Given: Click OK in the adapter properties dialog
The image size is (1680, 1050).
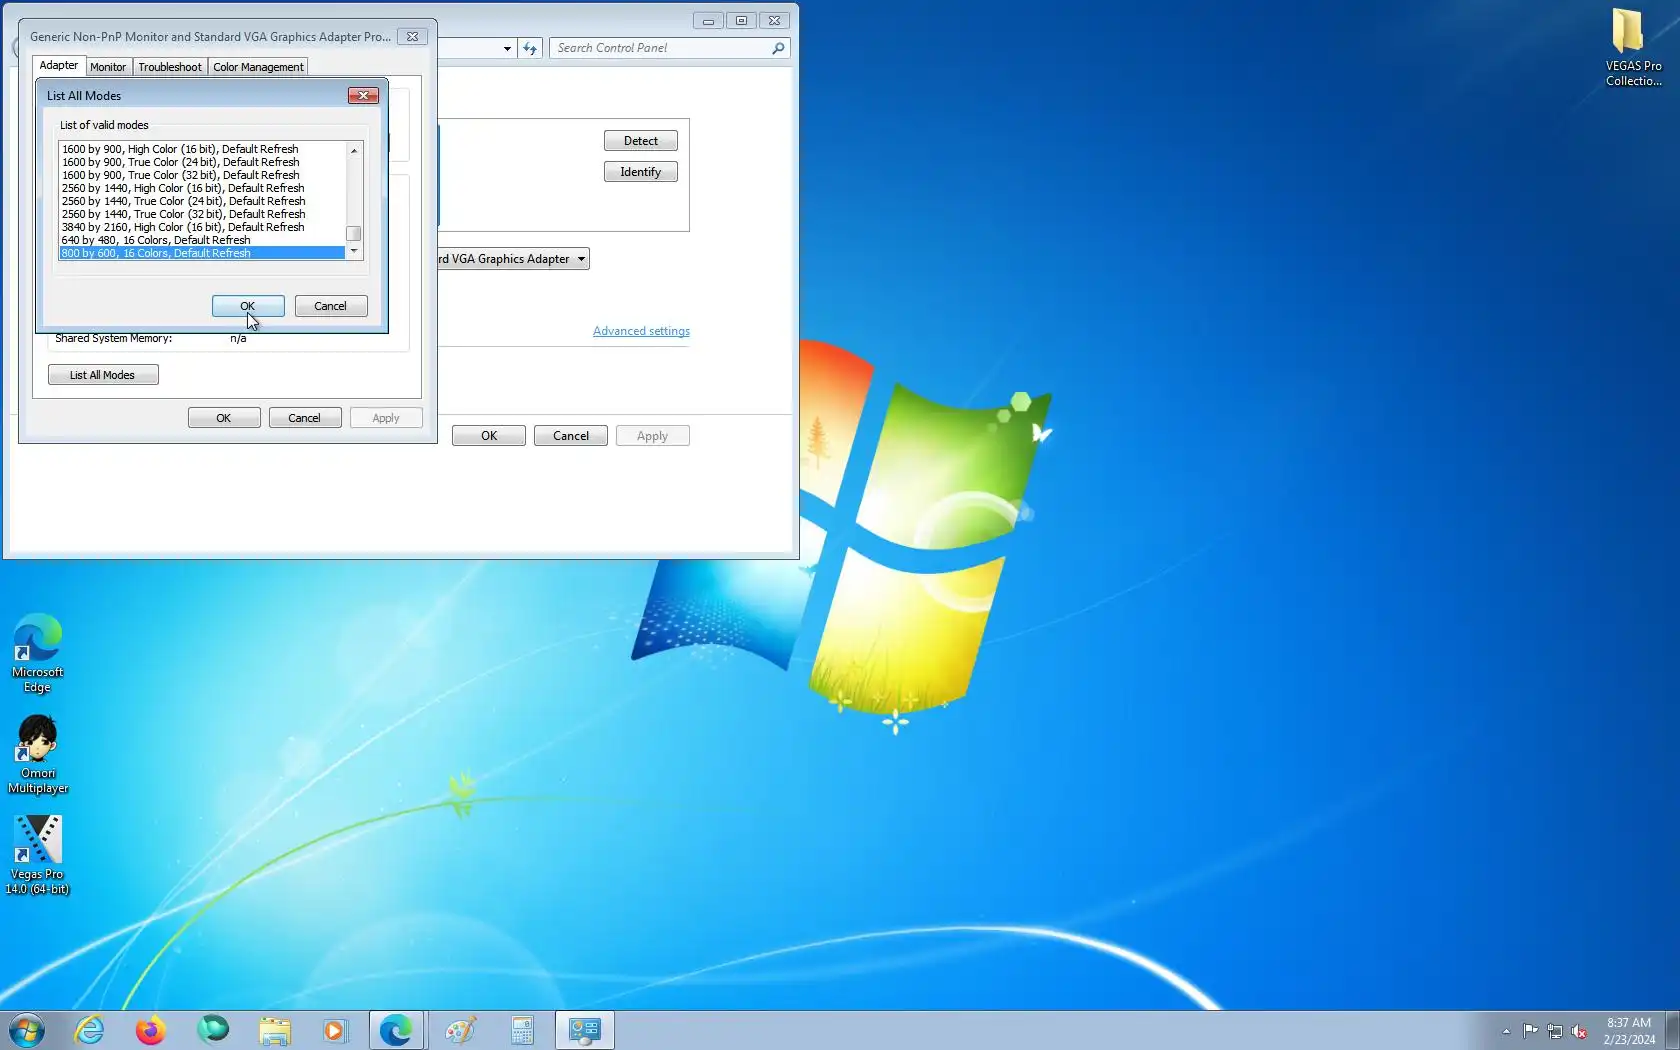Looking at the screenshot, I should pos(224,418).
